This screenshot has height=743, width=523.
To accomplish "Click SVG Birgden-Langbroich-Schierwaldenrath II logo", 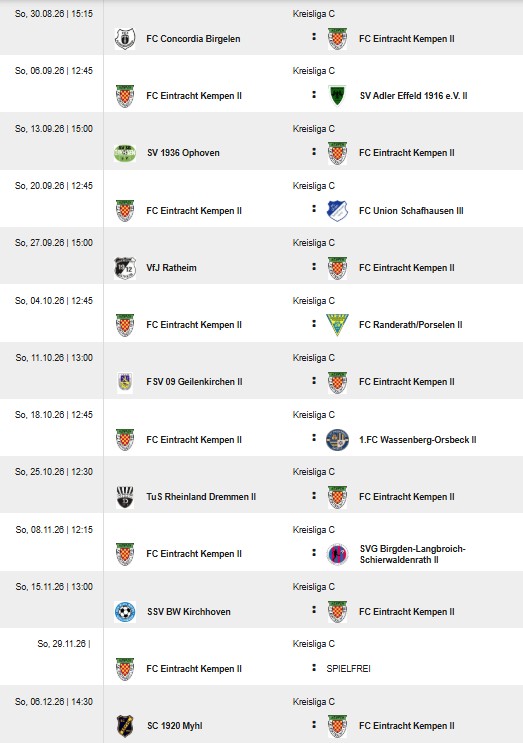I will click(337, 554).
